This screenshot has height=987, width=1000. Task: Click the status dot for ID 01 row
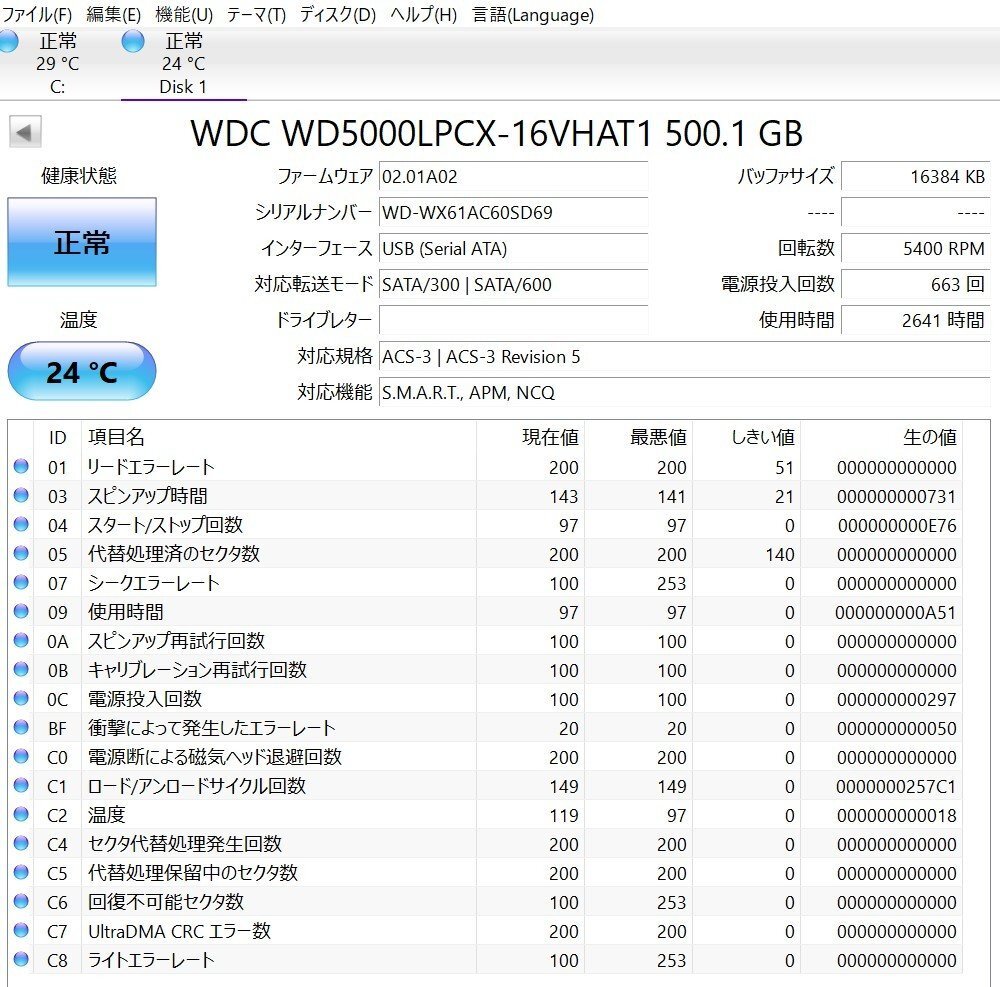(21, 466)
